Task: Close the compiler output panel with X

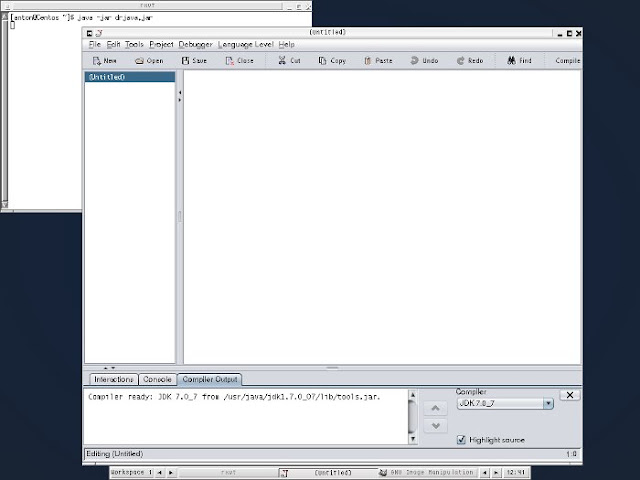Action: pos(570,395)
